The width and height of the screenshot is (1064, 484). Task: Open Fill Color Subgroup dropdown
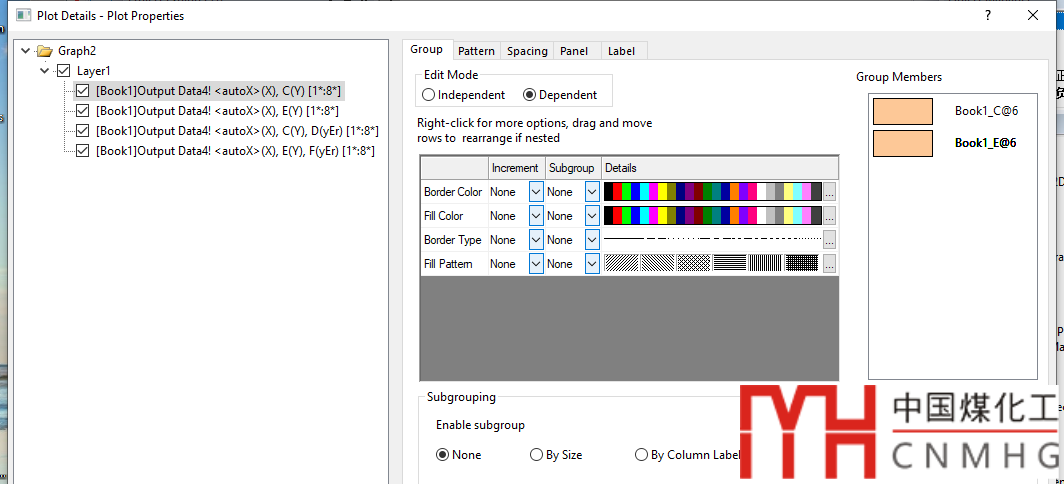591,216
